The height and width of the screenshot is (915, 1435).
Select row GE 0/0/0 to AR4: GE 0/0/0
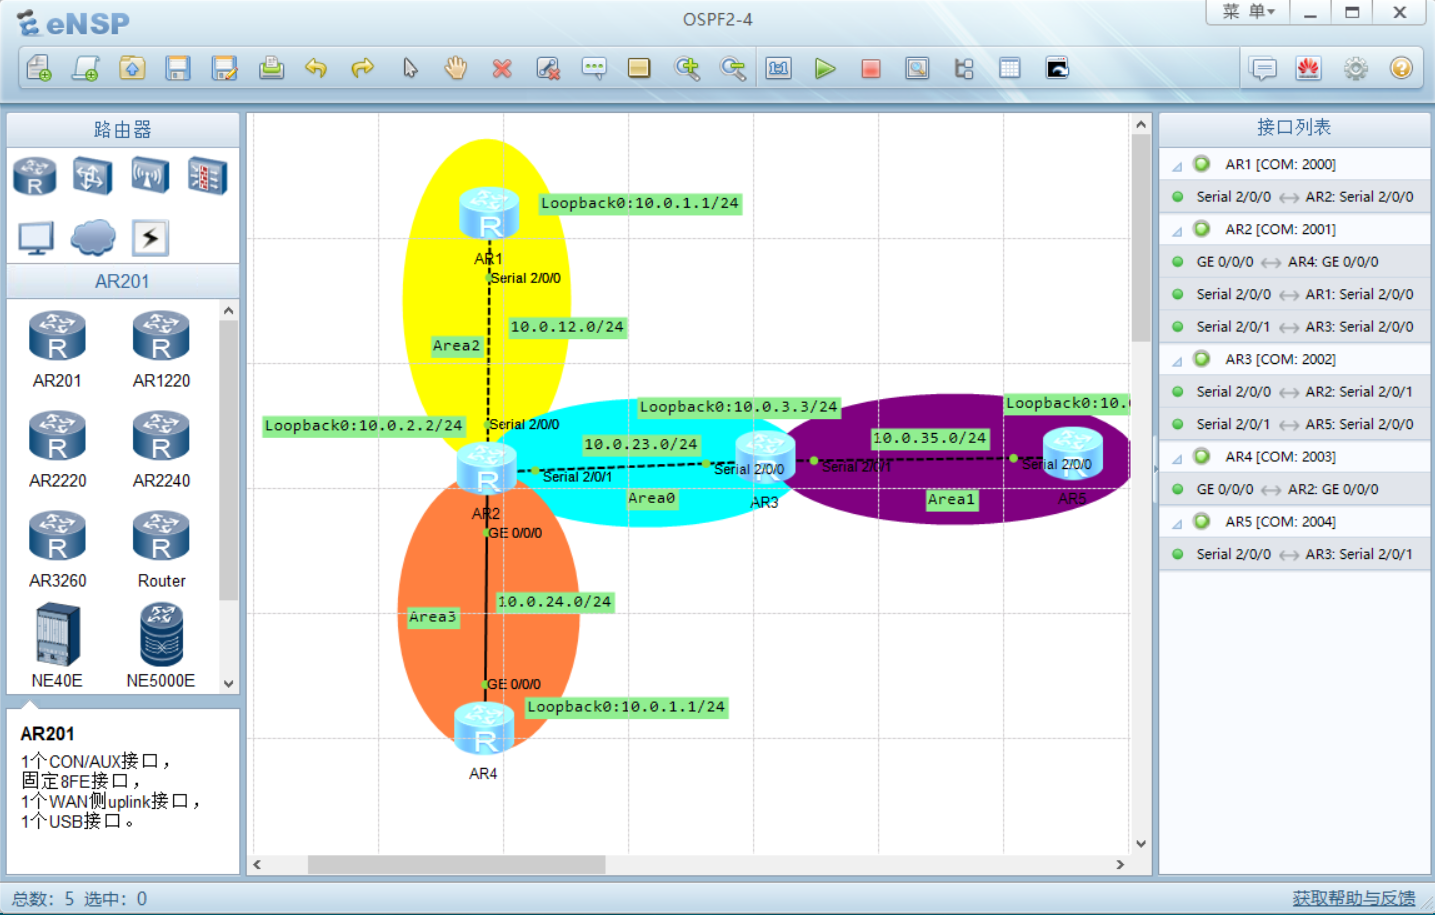coord(1294,262)
